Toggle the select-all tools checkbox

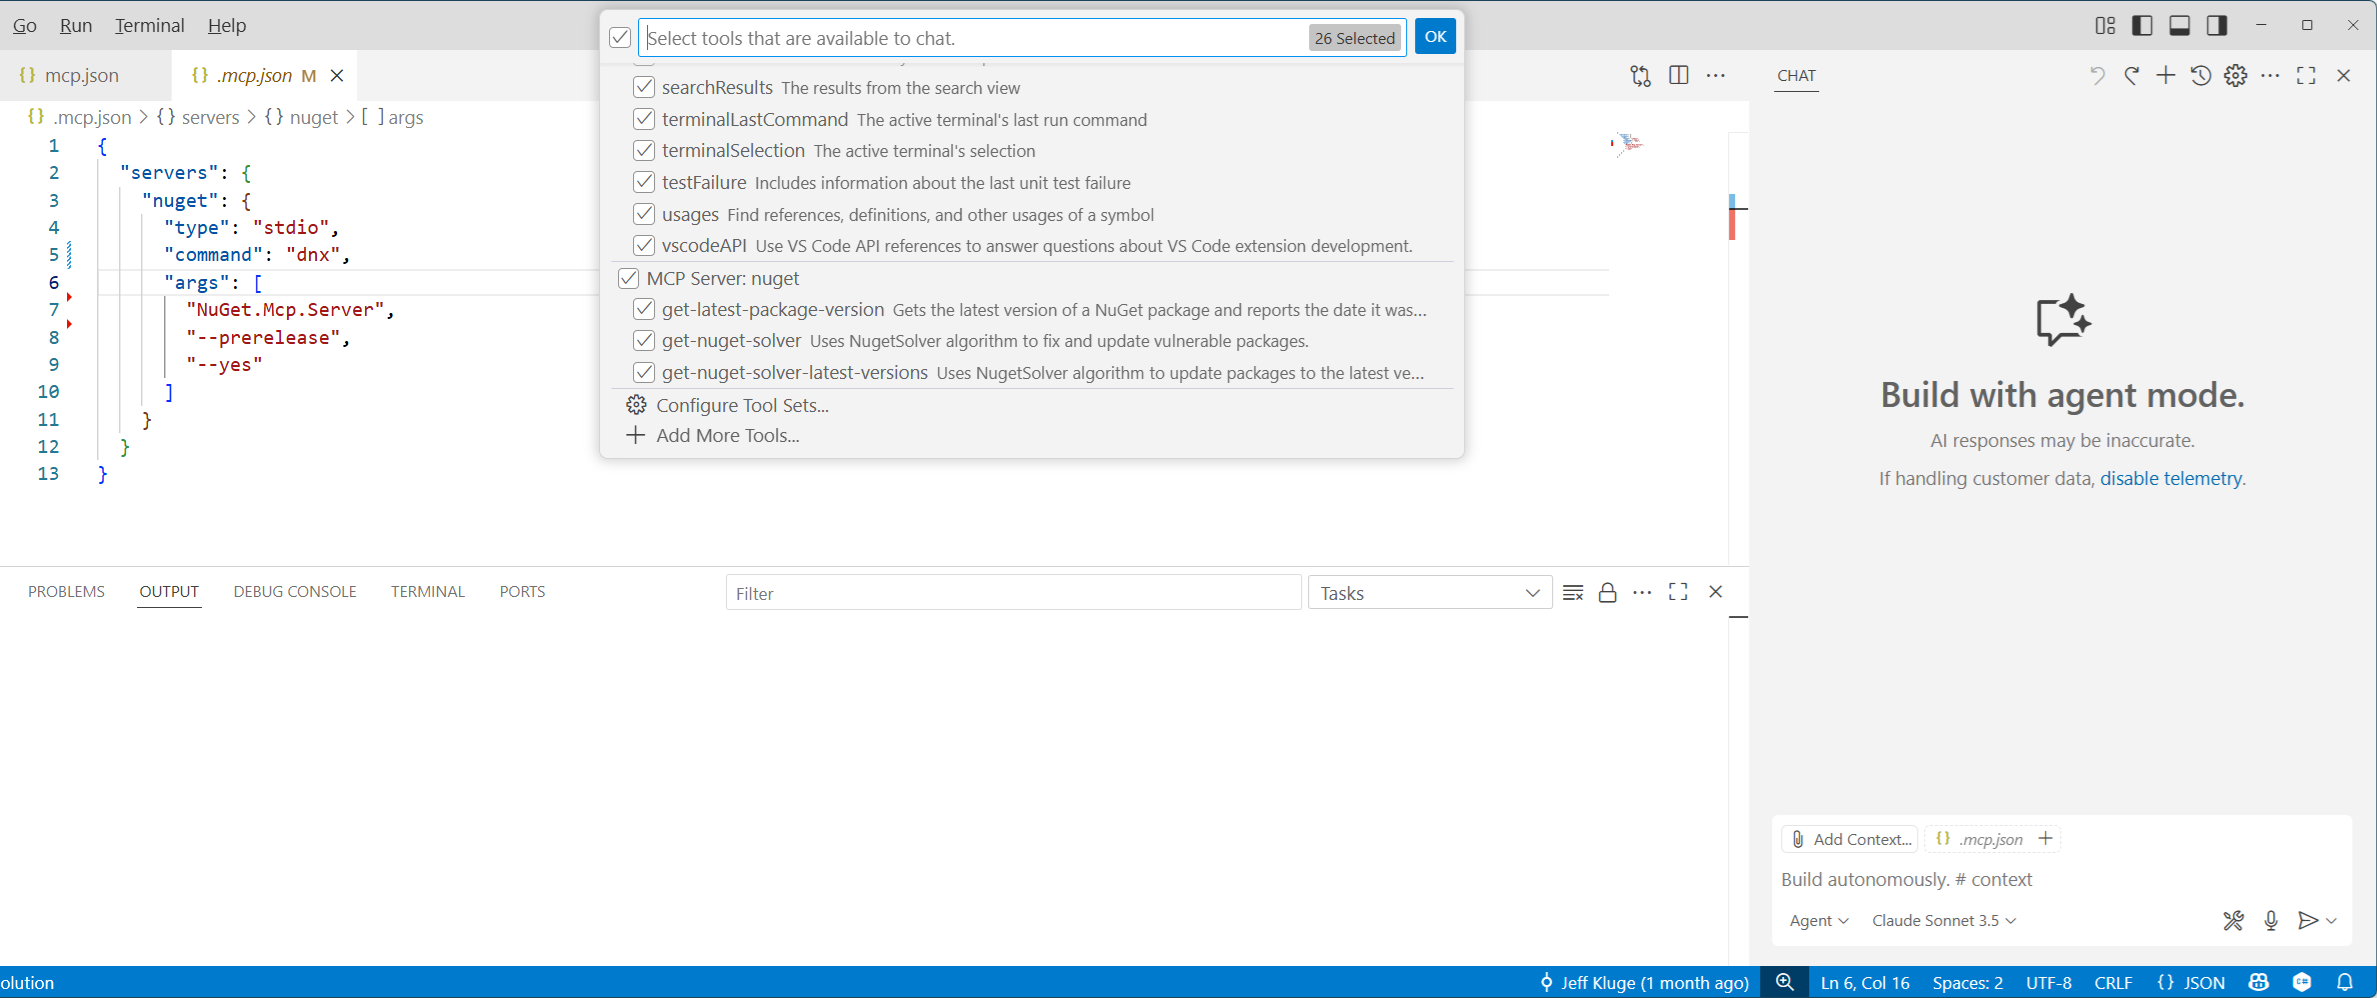(x=620, y=37)
